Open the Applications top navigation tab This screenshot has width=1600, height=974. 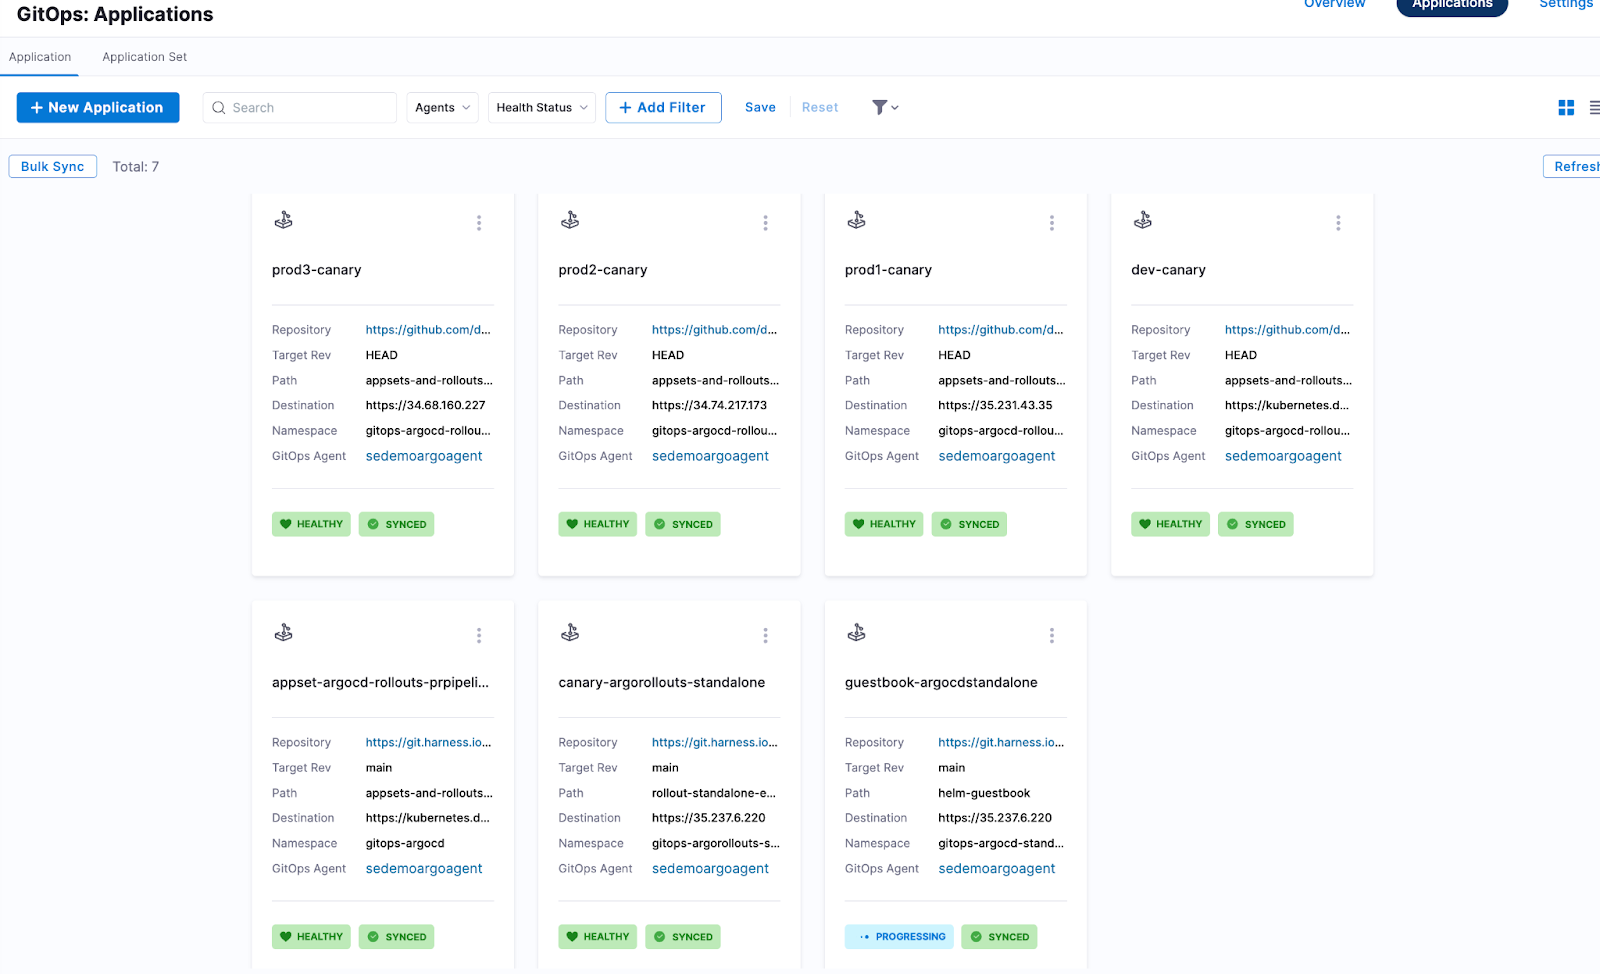(1452, 5)
